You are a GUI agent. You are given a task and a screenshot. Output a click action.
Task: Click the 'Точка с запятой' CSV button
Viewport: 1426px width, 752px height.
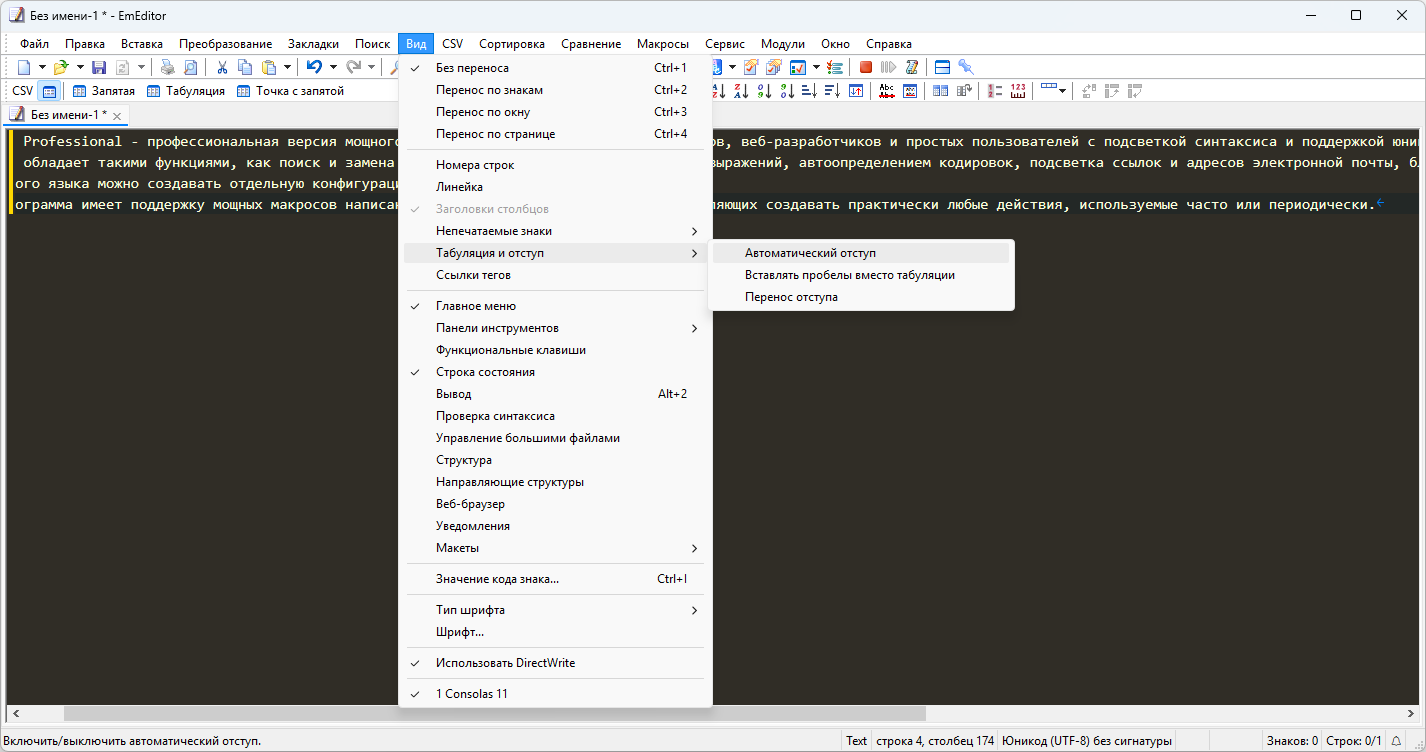[x=290, y=91]
